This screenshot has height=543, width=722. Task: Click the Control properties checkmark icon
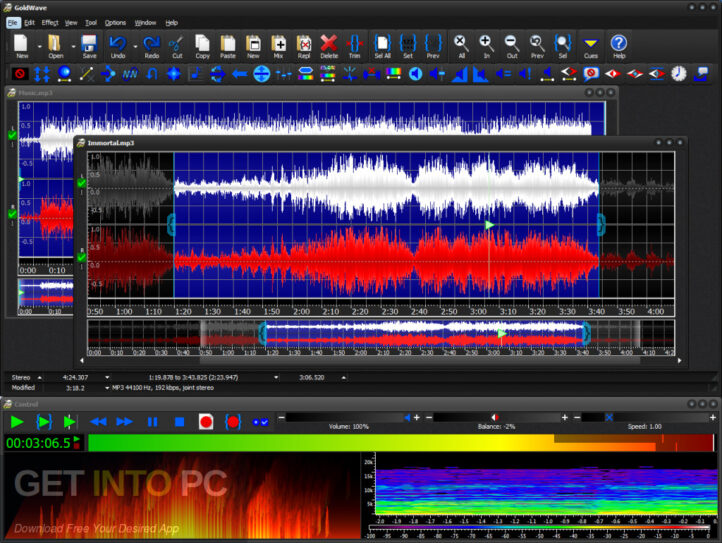[x=261, y=422]
